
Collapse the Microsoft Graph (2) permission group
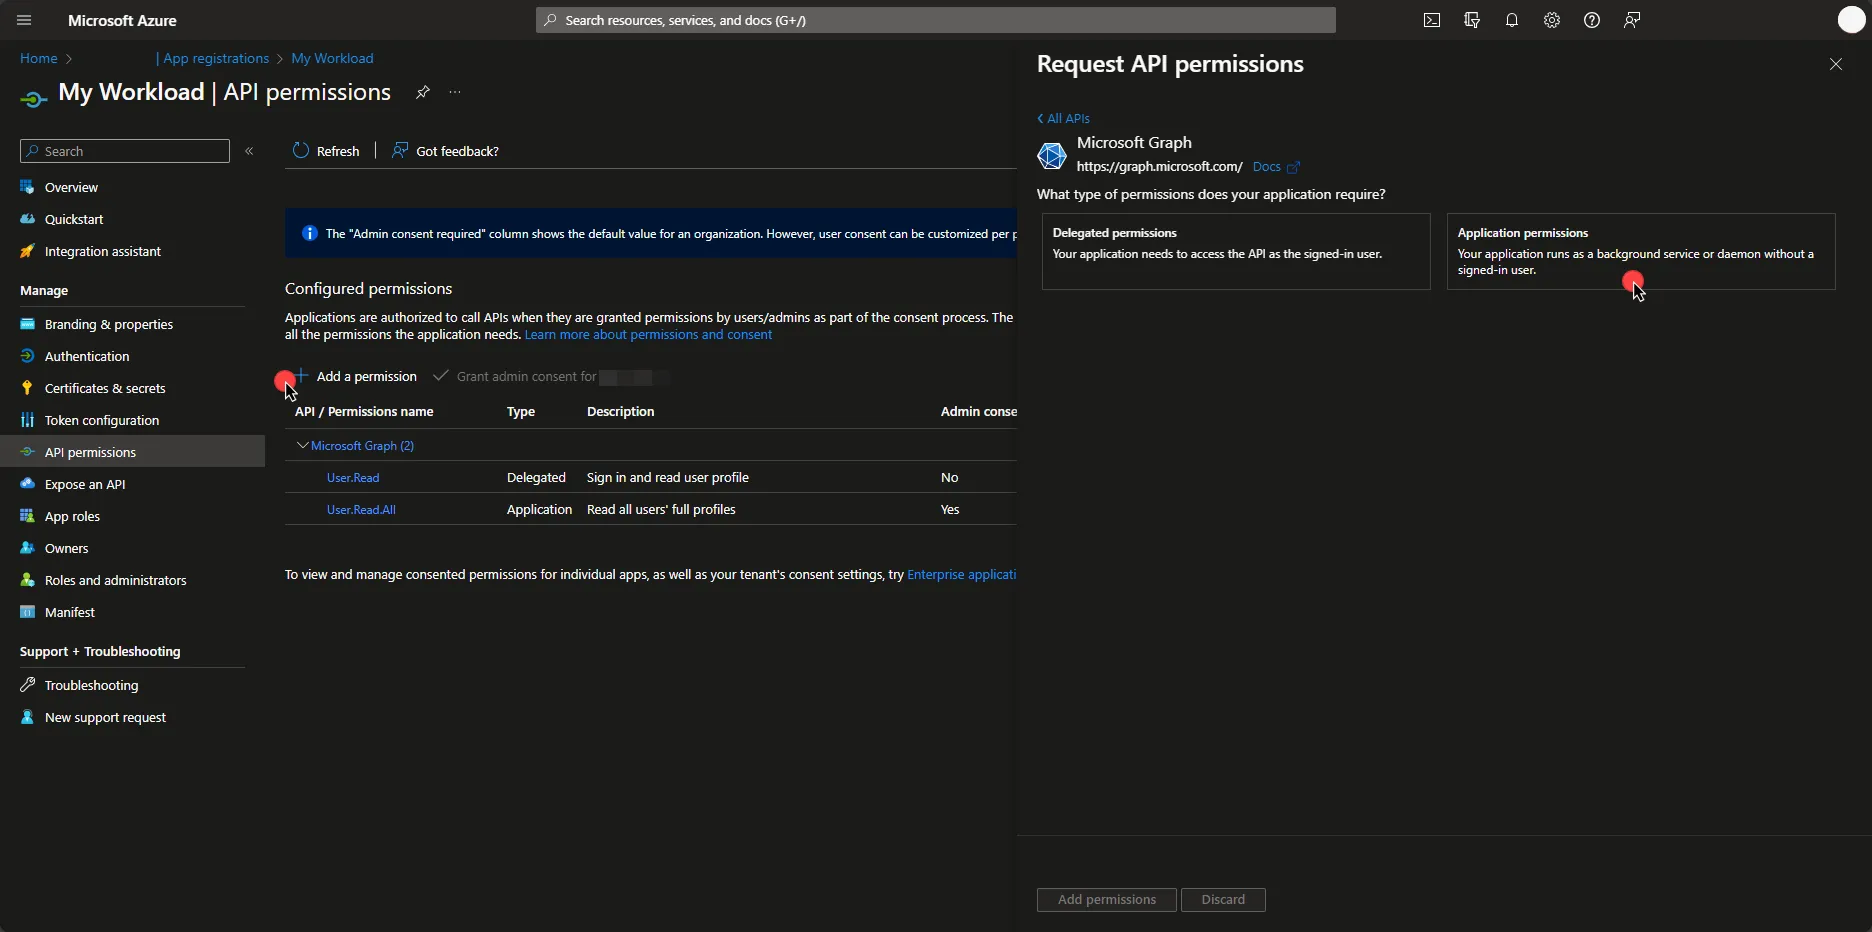302,445
